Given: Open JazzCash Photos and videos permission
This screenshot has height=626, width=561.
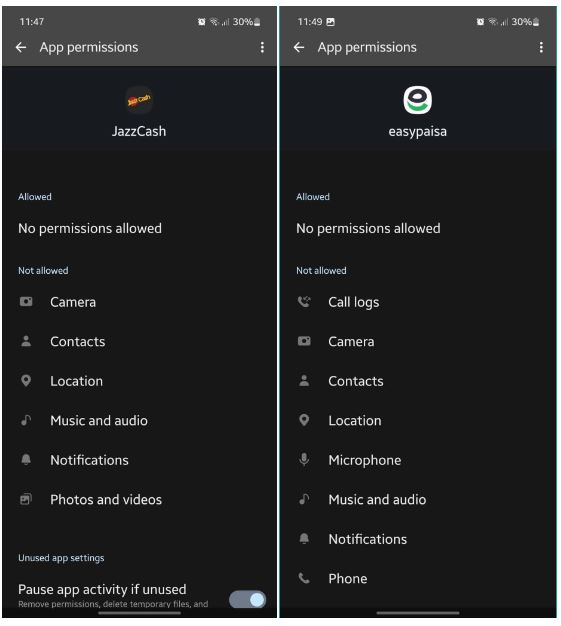Looking at the screenshot, I should [139, 499].
